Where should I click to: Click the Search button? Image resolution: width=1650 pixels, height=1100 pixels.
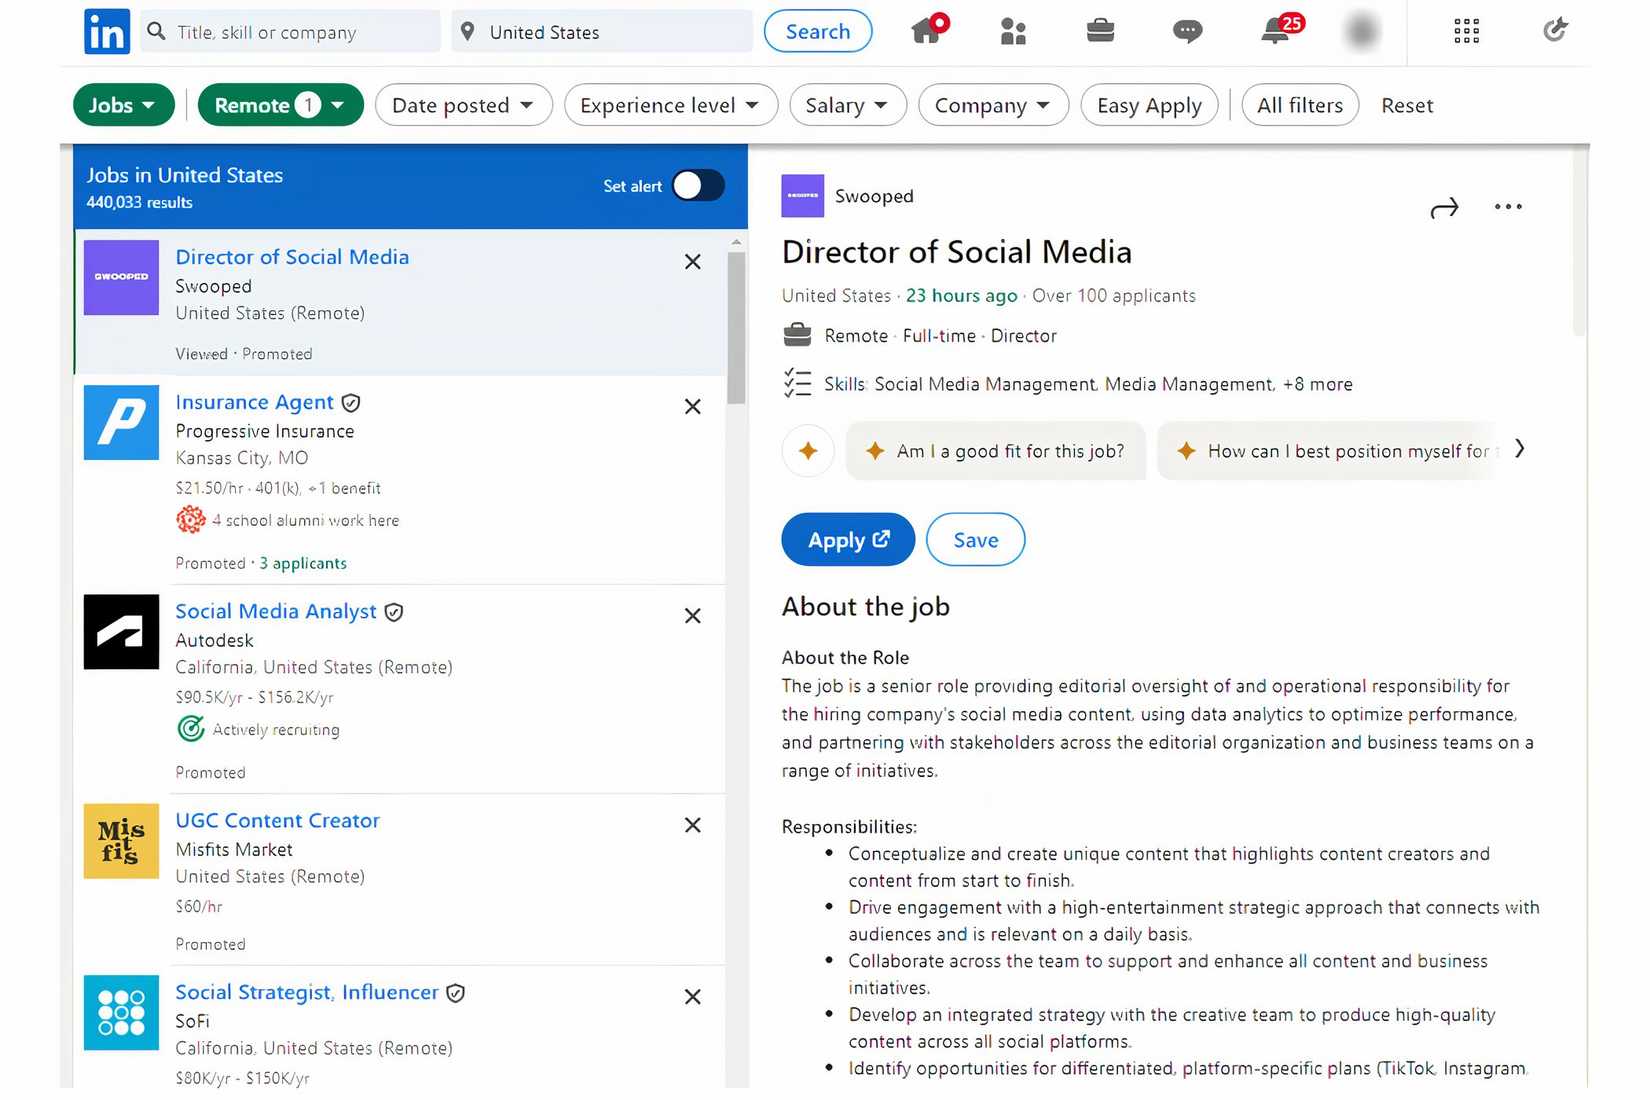click(x=817, y=31)
